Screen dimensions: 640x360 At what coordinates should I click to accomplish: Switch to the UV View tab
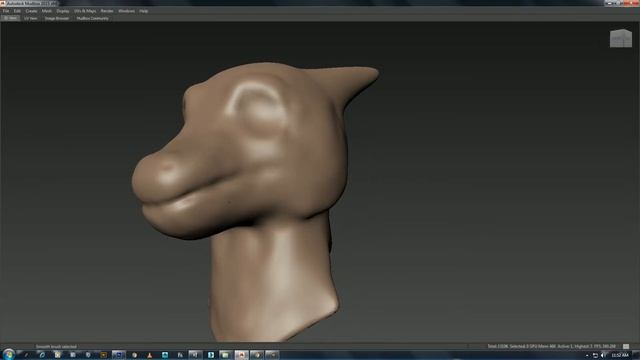(x=31, y=18)
